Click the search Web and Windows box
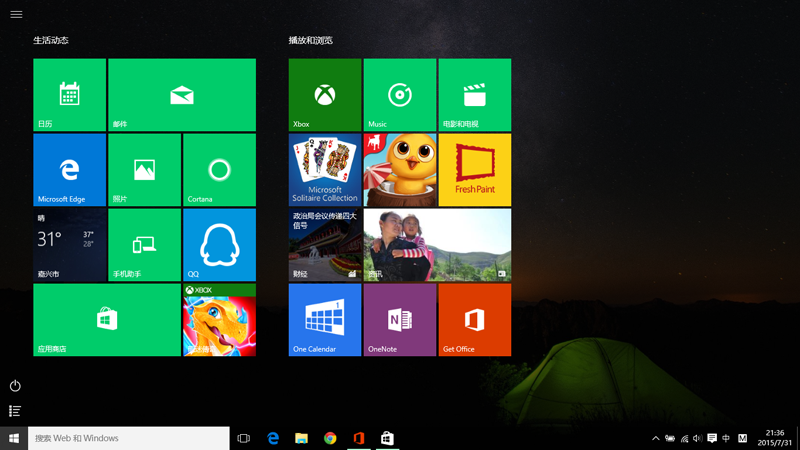This screenshot has width=800, height=450. click(x=130, y=438)
